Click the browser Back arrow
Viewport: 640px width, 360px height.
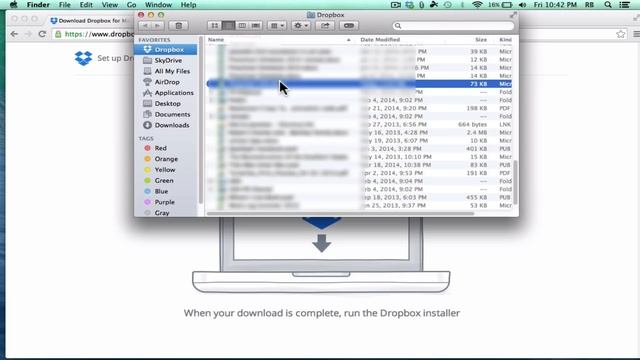click(14, 34)
